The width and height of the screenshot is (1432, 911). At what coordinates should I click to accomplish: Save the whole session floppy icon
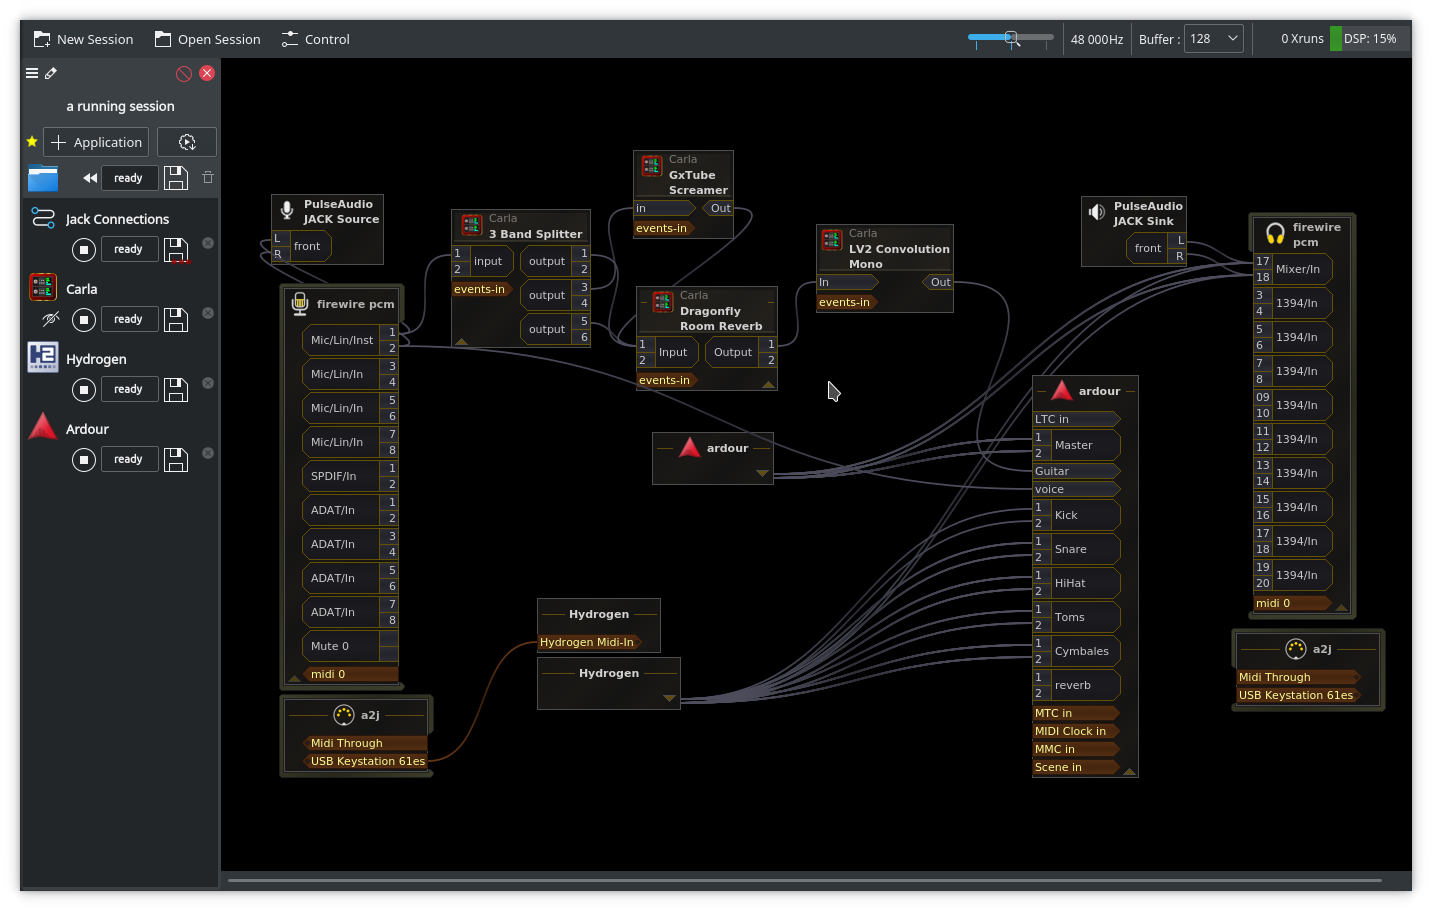tap(176, 178)
